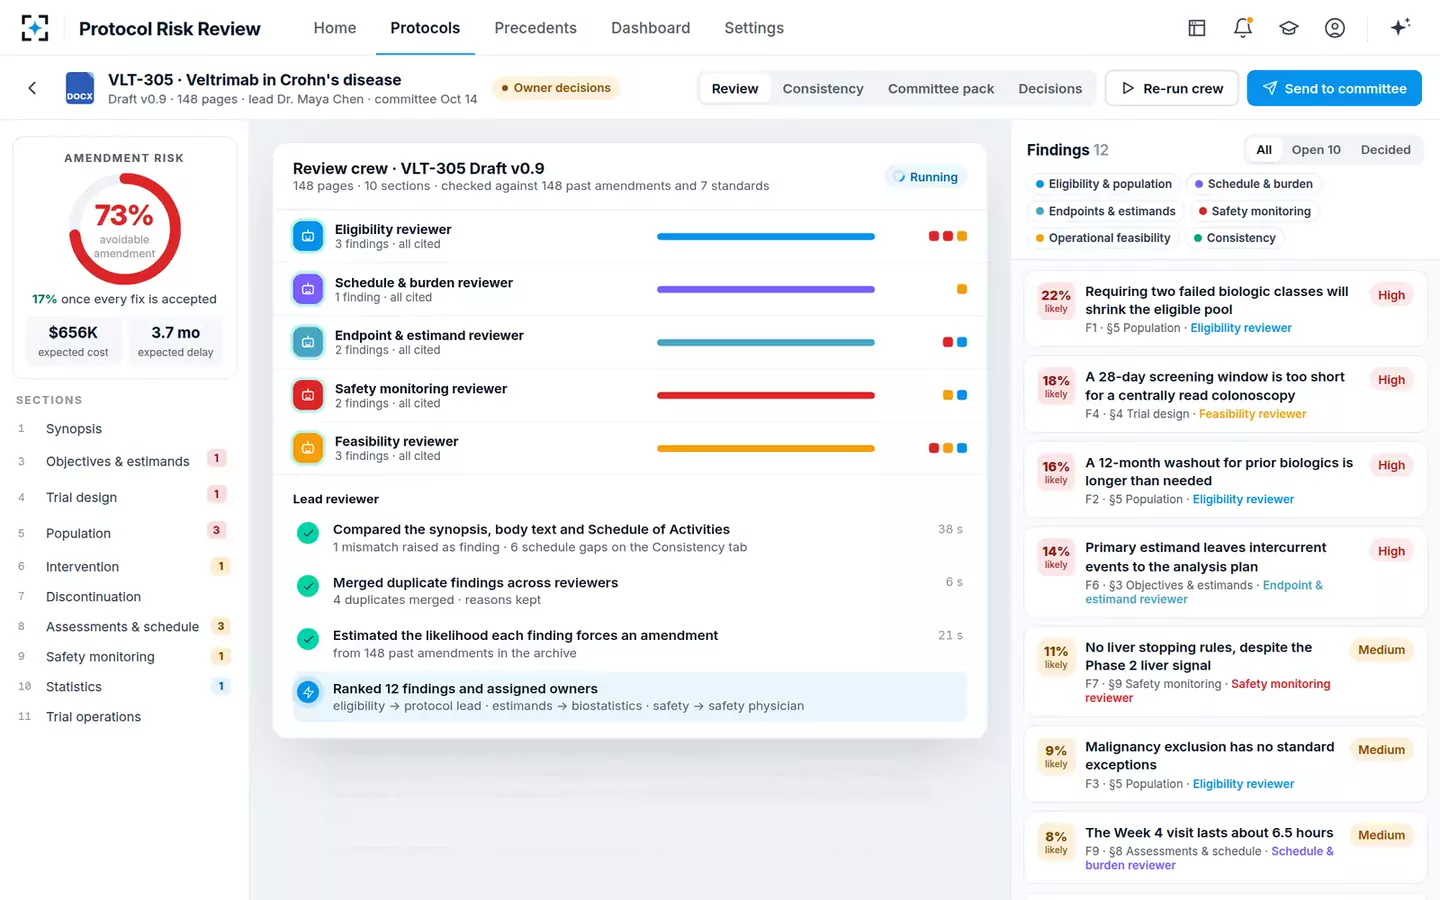Open the Discontinuation section
This screenshot has width=1440, height=900.
[x=124, y=597]
